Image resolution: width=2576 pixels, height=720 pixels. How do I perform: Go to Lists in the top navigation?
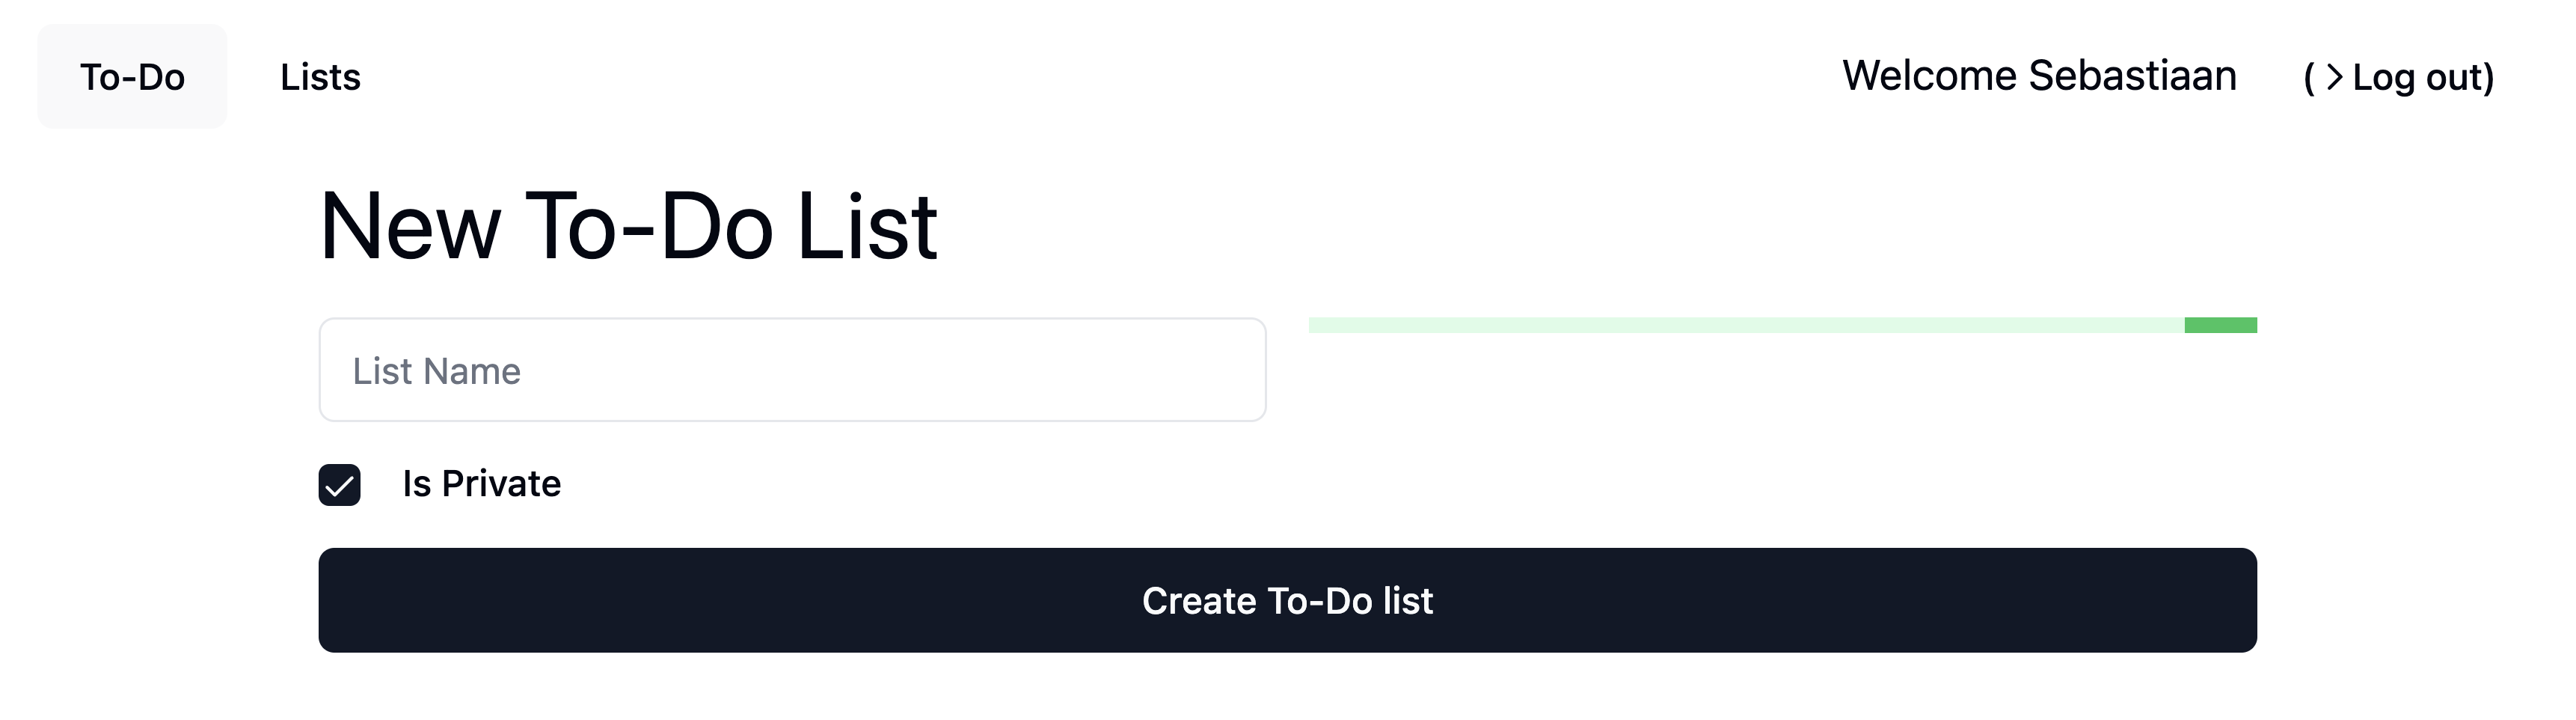point(320,77)
